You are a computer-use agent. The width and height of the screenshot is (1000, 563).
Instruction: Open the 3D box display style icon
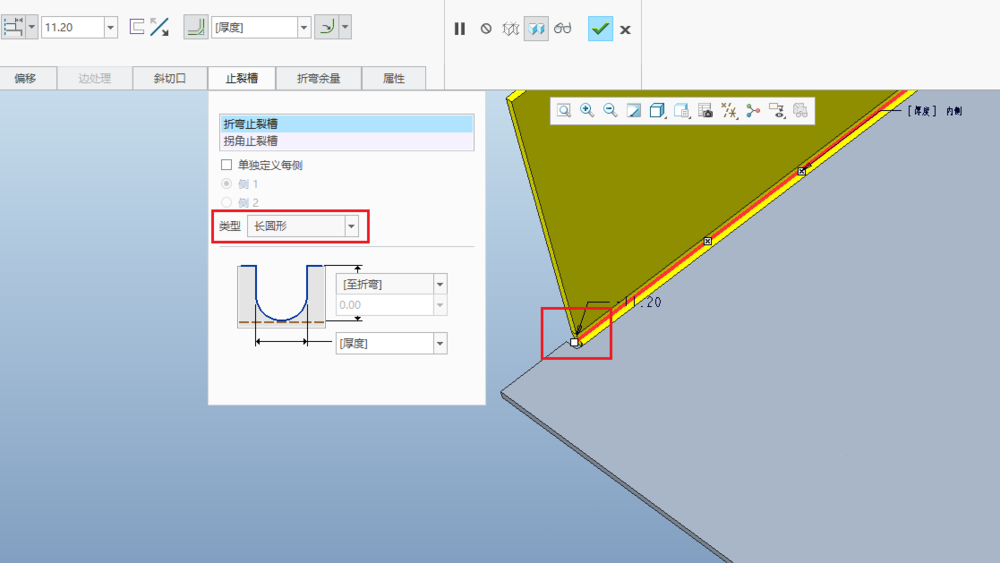(x=657, y=111)
